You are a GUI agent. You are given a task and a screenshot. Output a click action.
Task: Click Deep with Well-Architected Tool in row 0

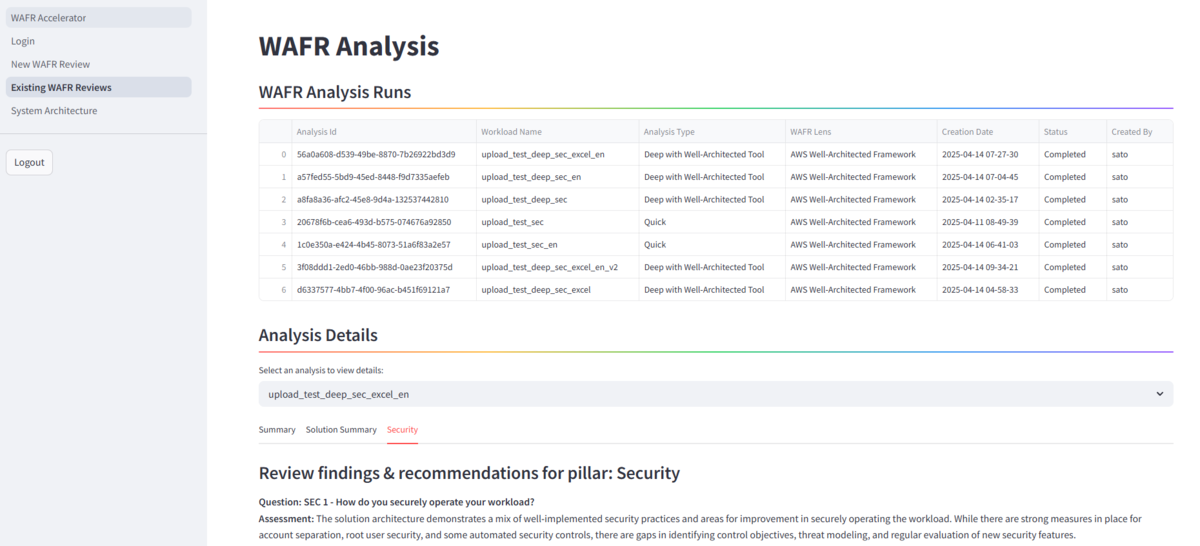coord(712,155)
